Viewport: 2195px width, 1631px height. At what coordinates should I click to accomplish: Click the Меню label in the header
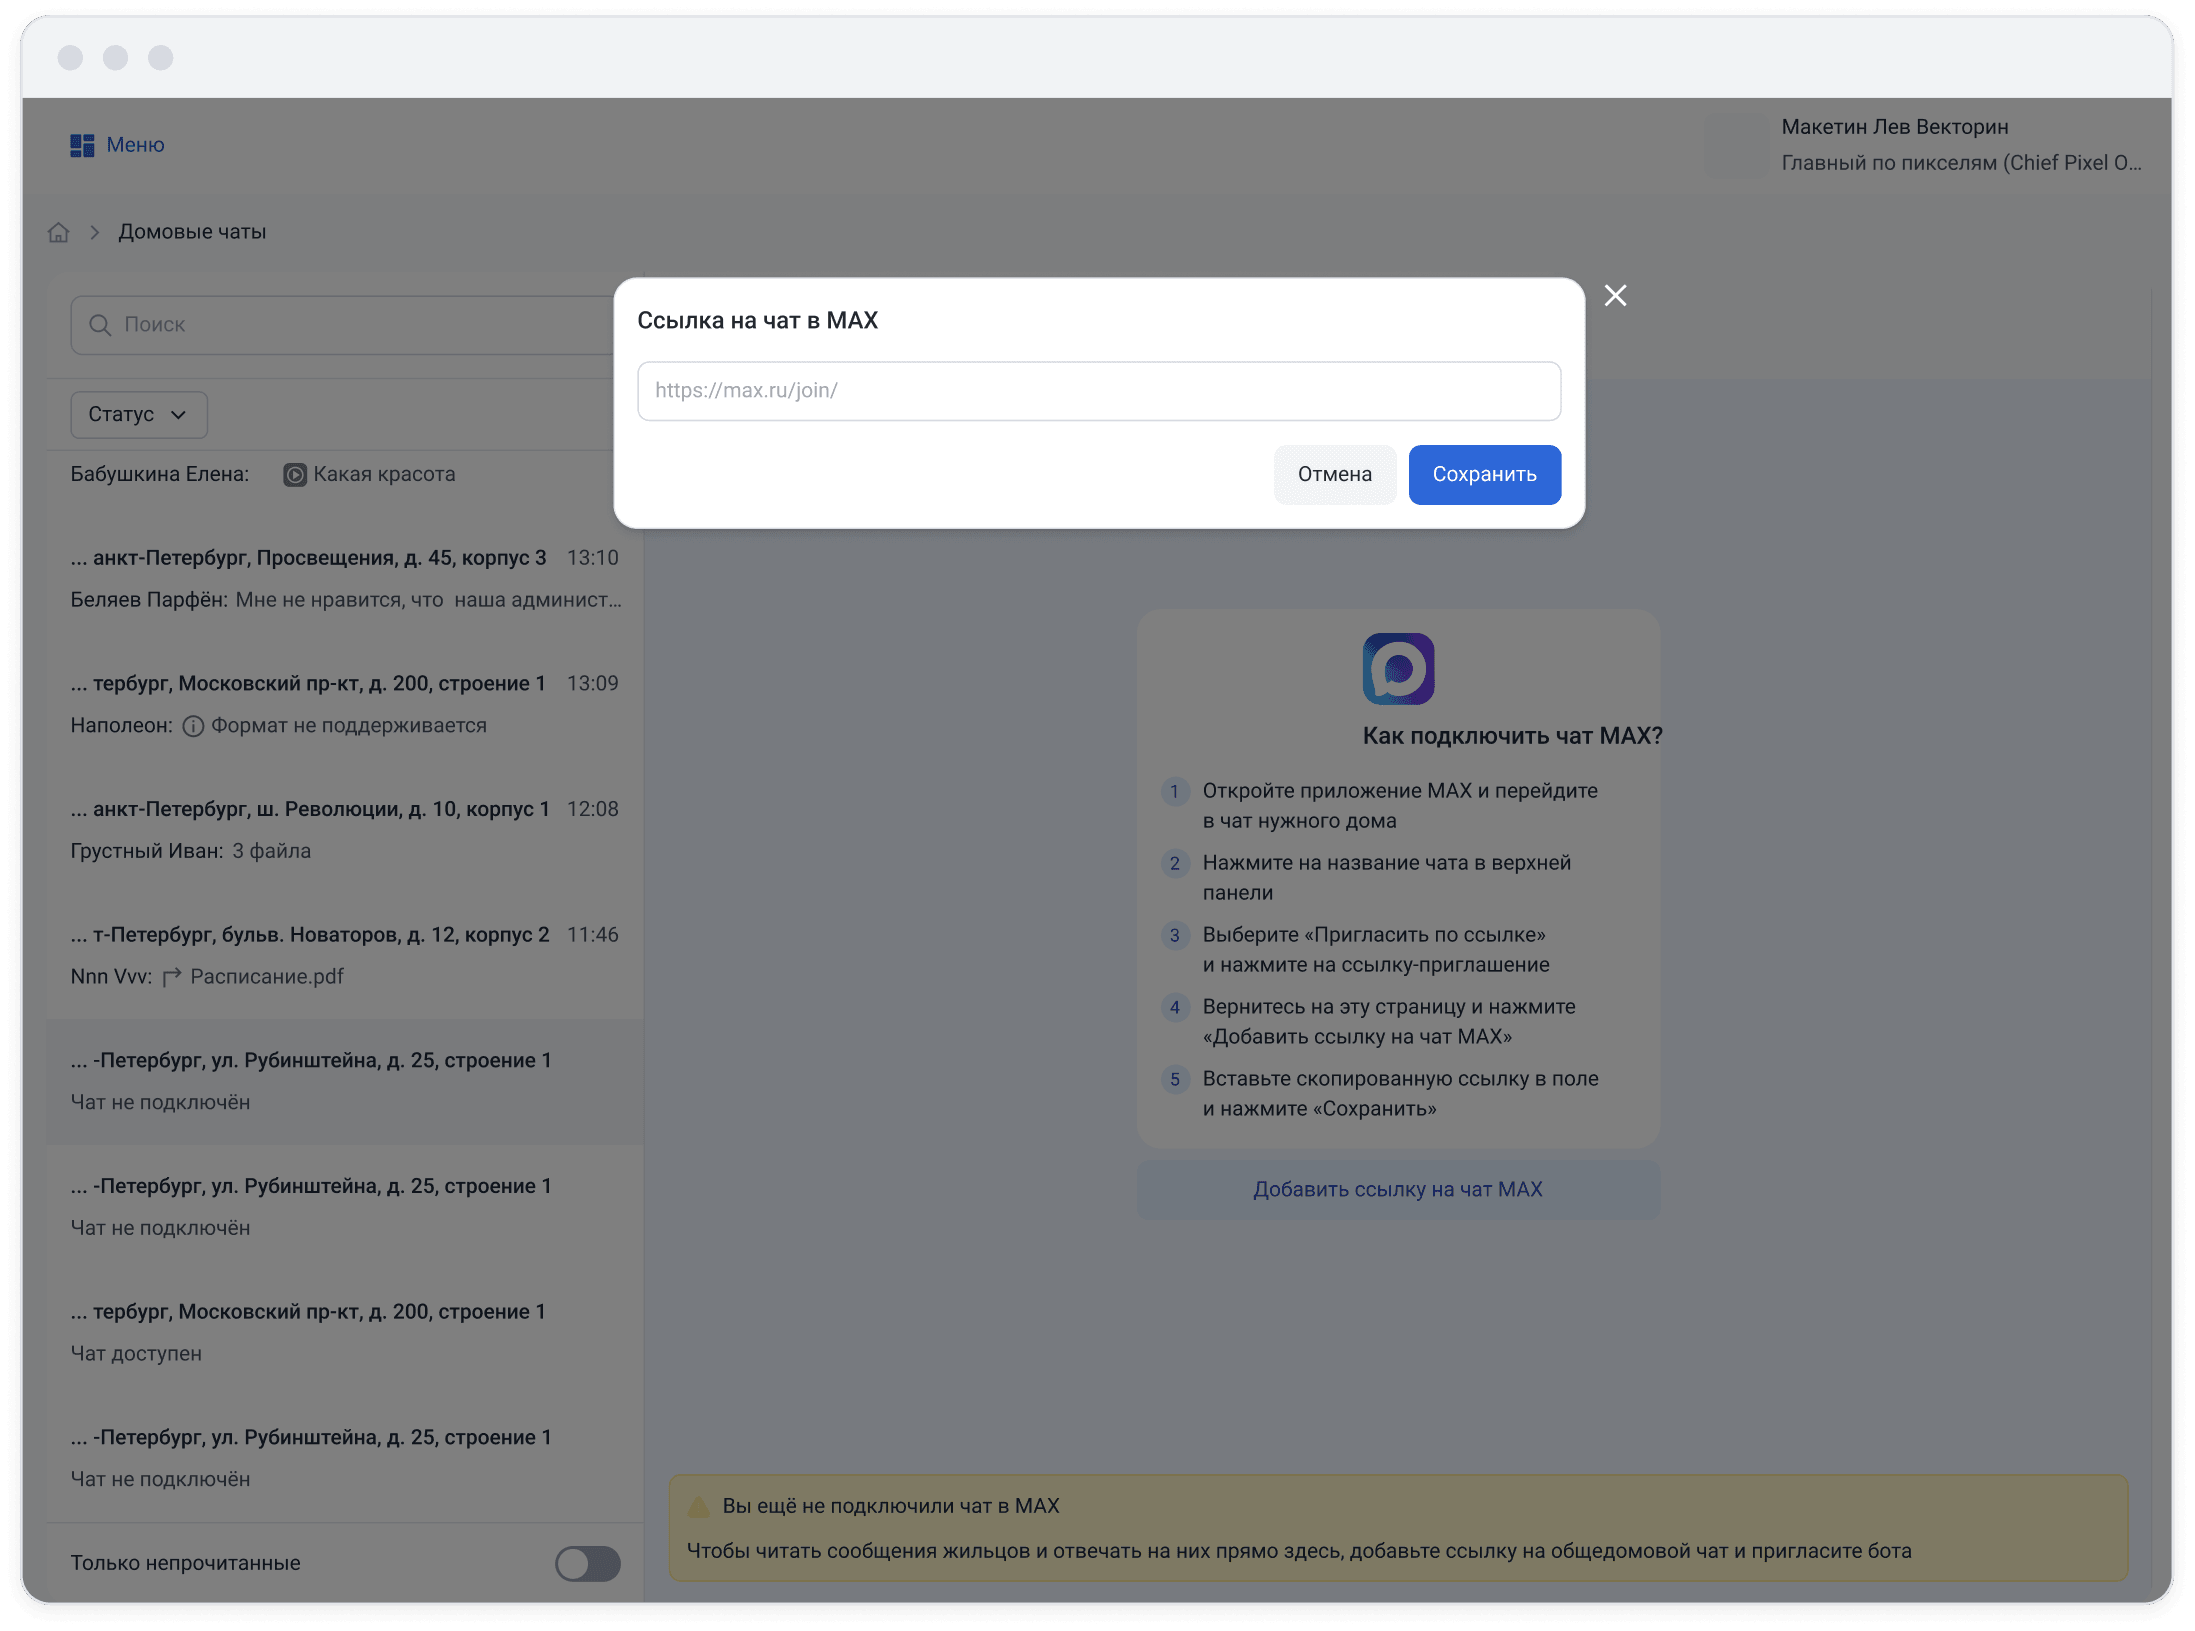pos(135,145)
